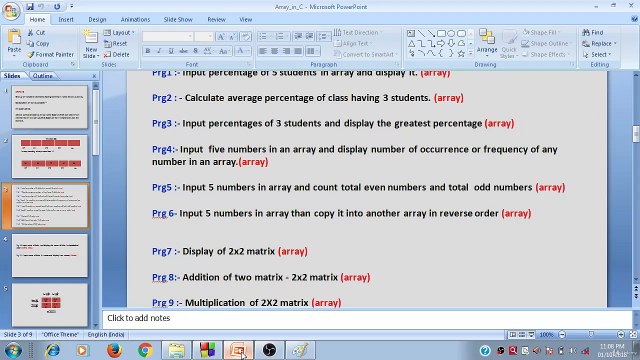The height and width of the screenshot is (360, 640).
Task: Open Firefox from the taskbar
Action: (114, 350)
